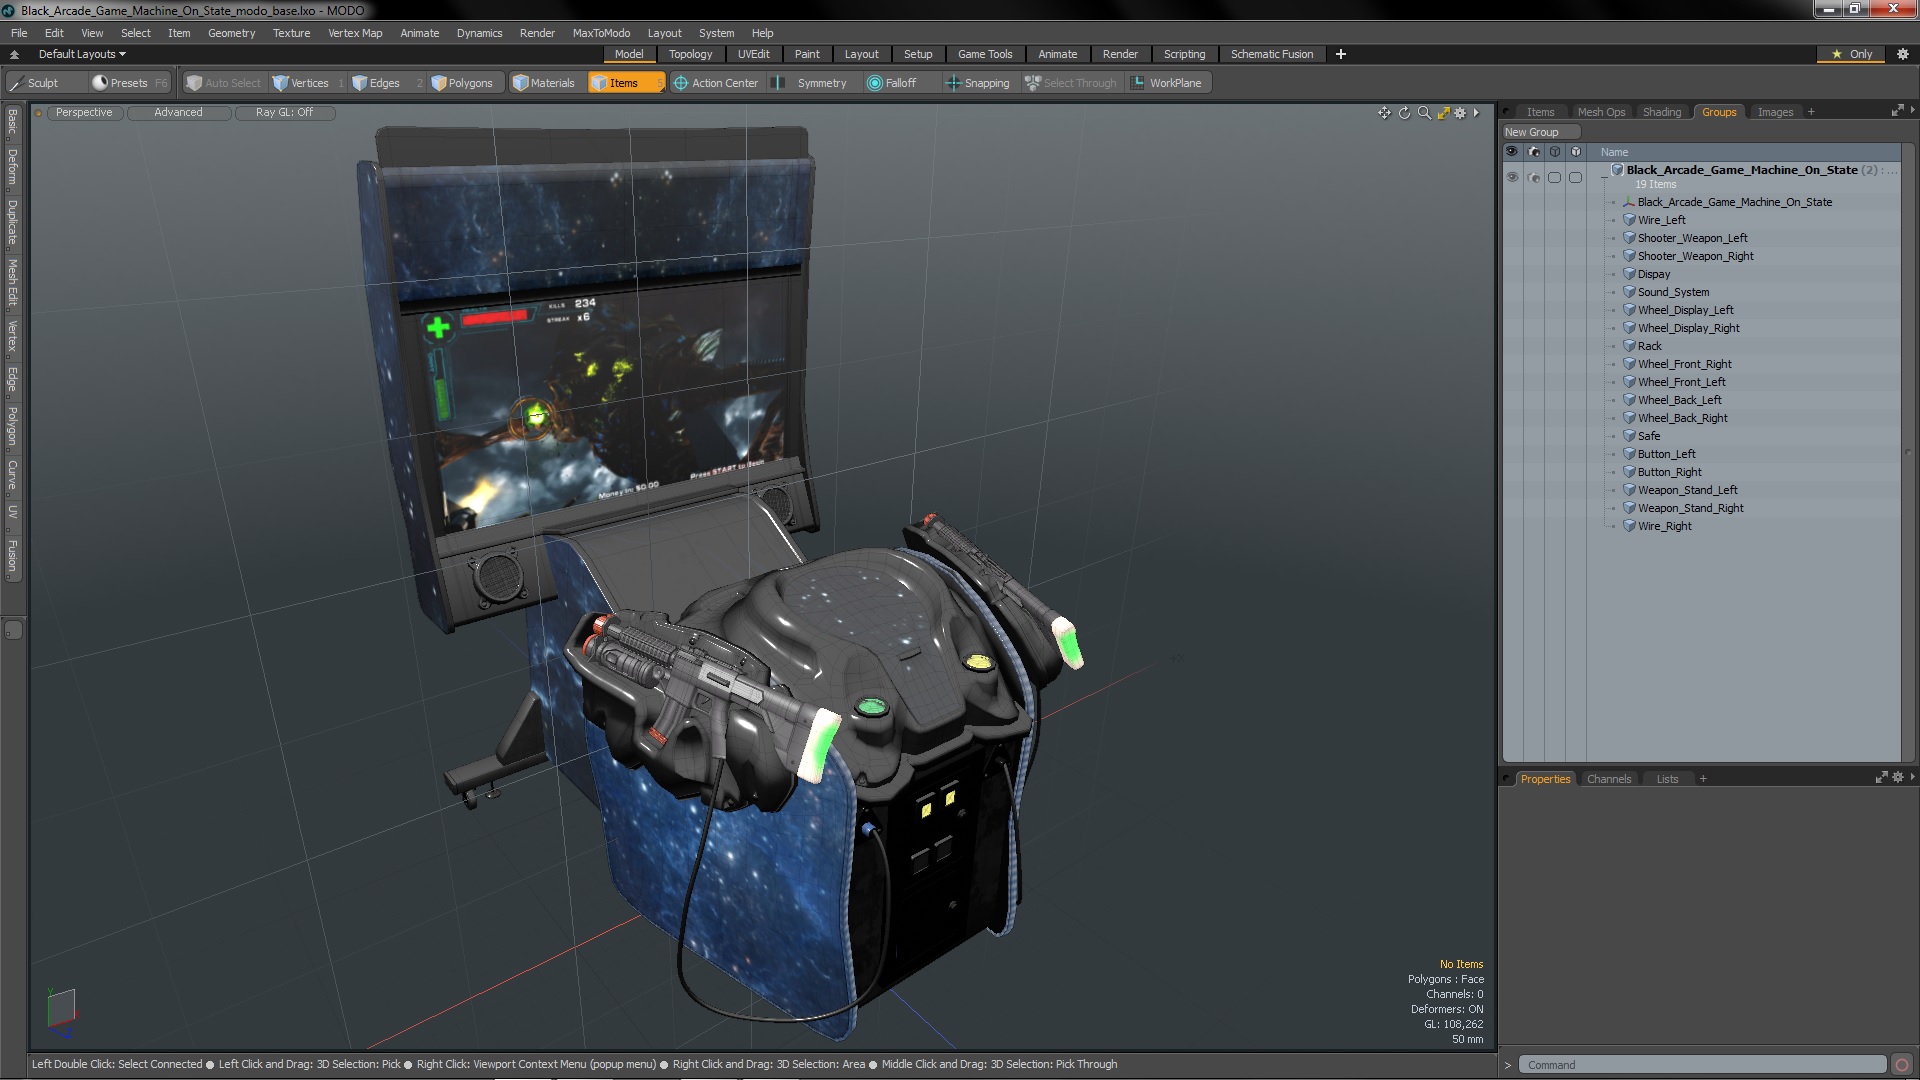Click the red record button beside Command
Image resolution: width=1920 pixels, height=1080 pixels.
point(1902,1065)
